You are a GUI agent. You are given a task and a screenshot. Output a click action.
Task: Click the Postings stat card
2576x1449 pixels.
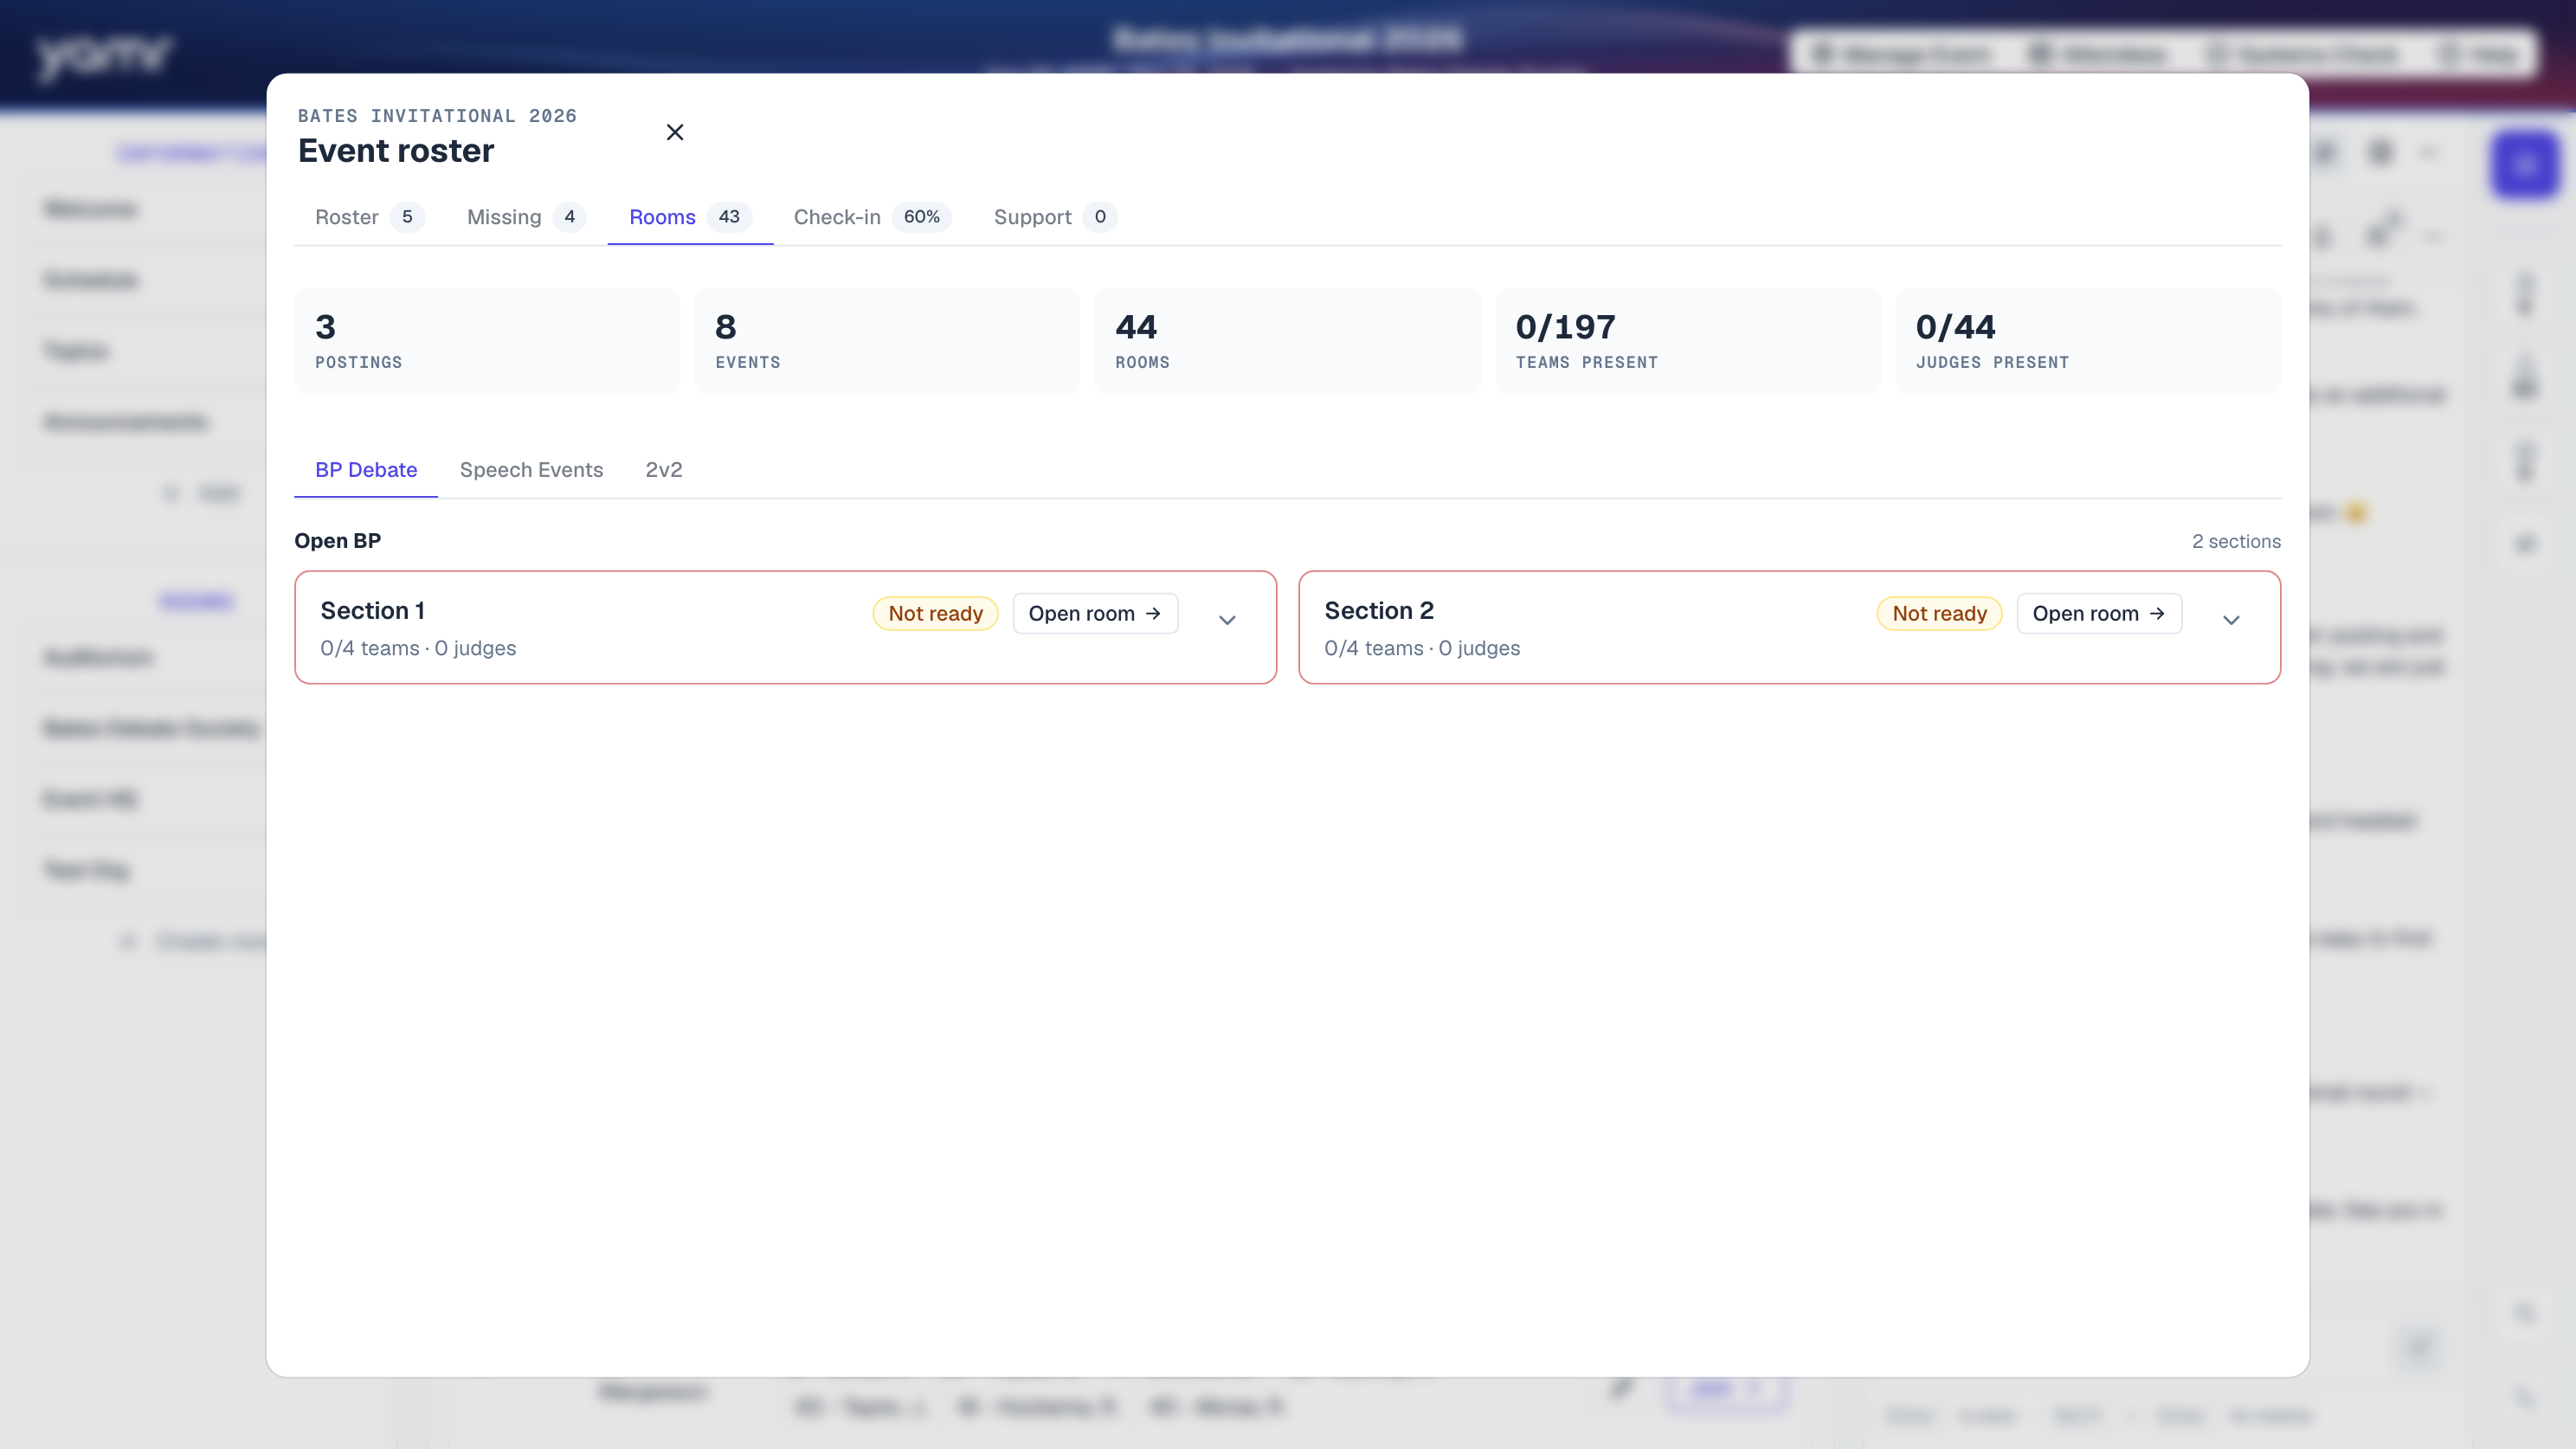click(487, 341)
